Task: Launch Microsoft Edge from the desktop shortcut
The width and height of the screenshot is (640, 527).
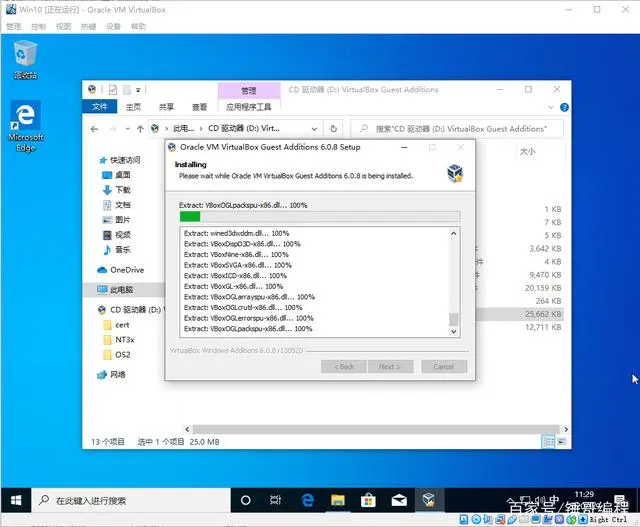Action: coord(26,126)
